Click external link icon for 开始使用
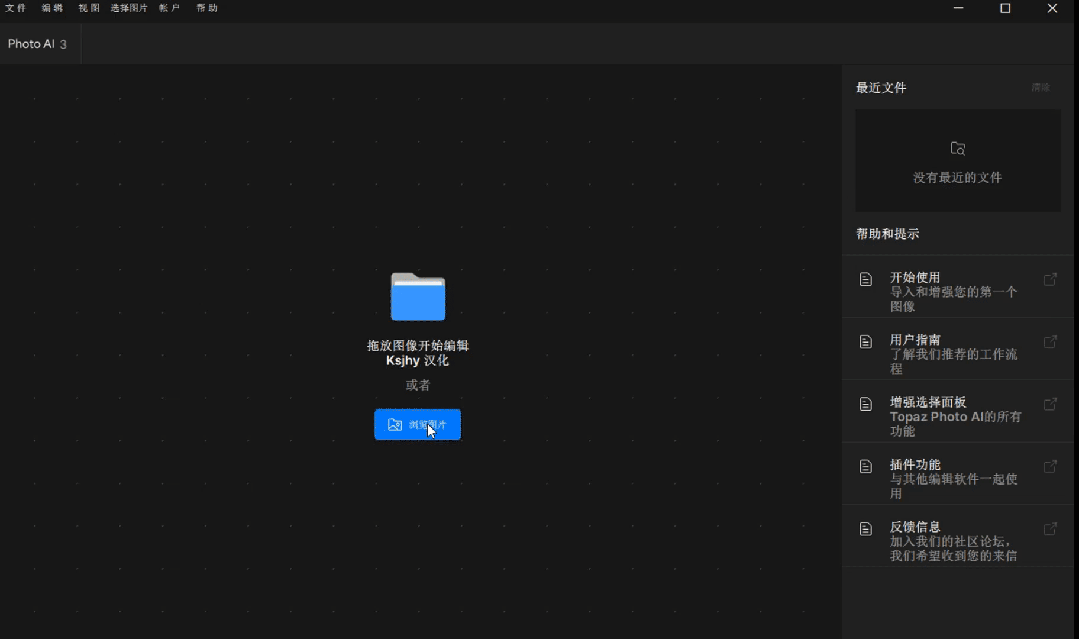 [x=1050, y=279]
